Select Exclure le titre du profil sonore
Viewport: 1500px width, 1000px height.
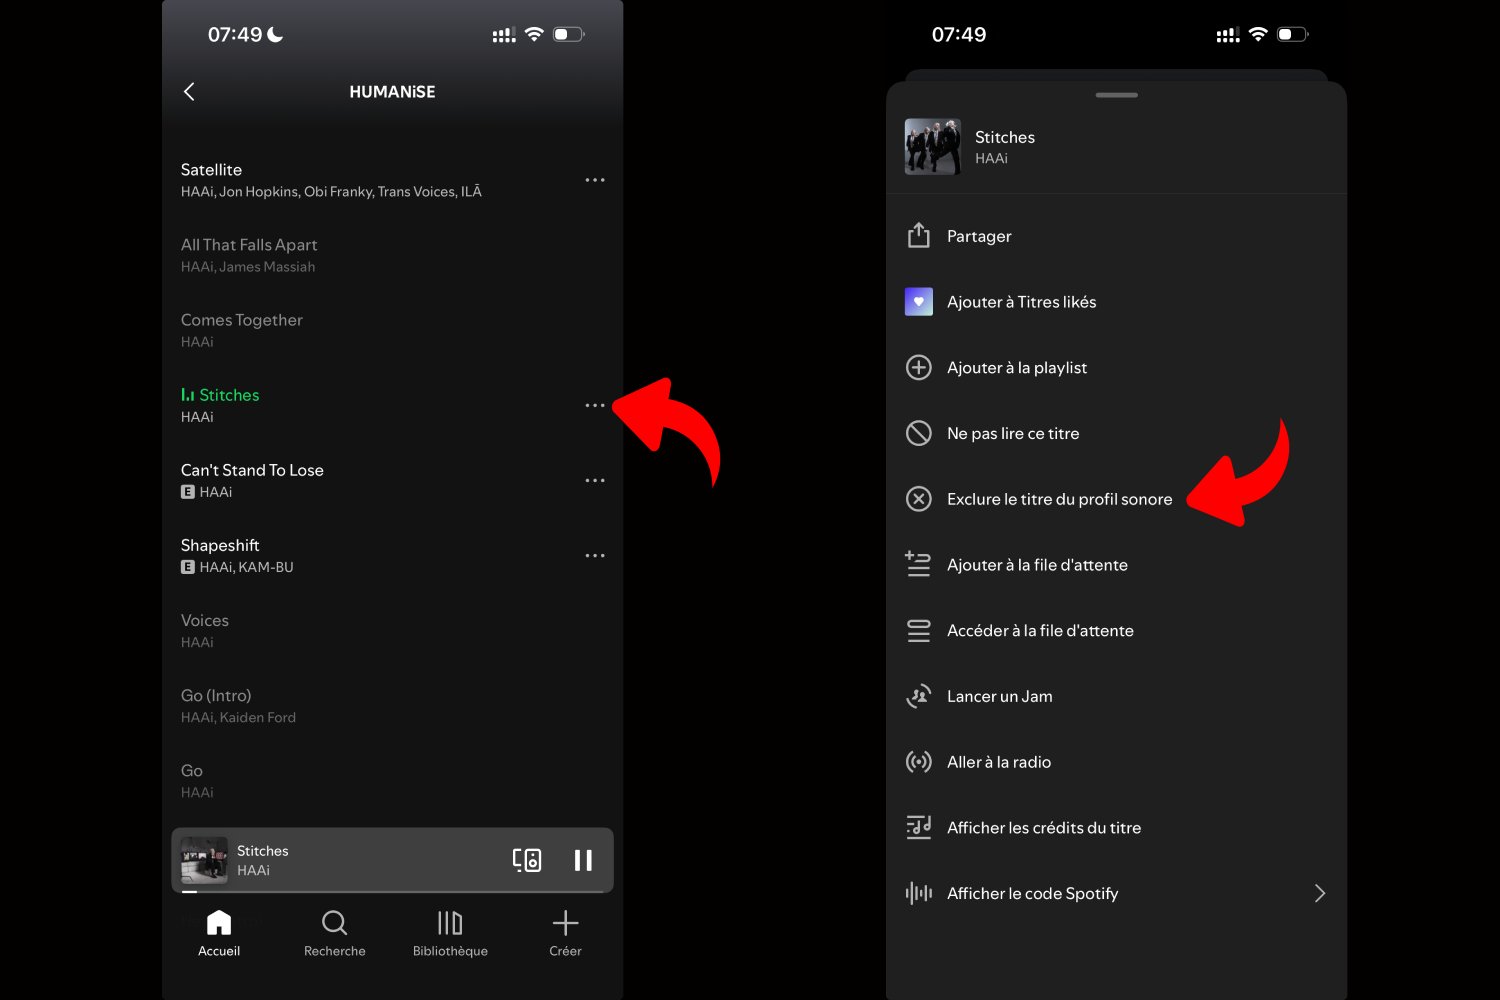[x=1058, y=499]
